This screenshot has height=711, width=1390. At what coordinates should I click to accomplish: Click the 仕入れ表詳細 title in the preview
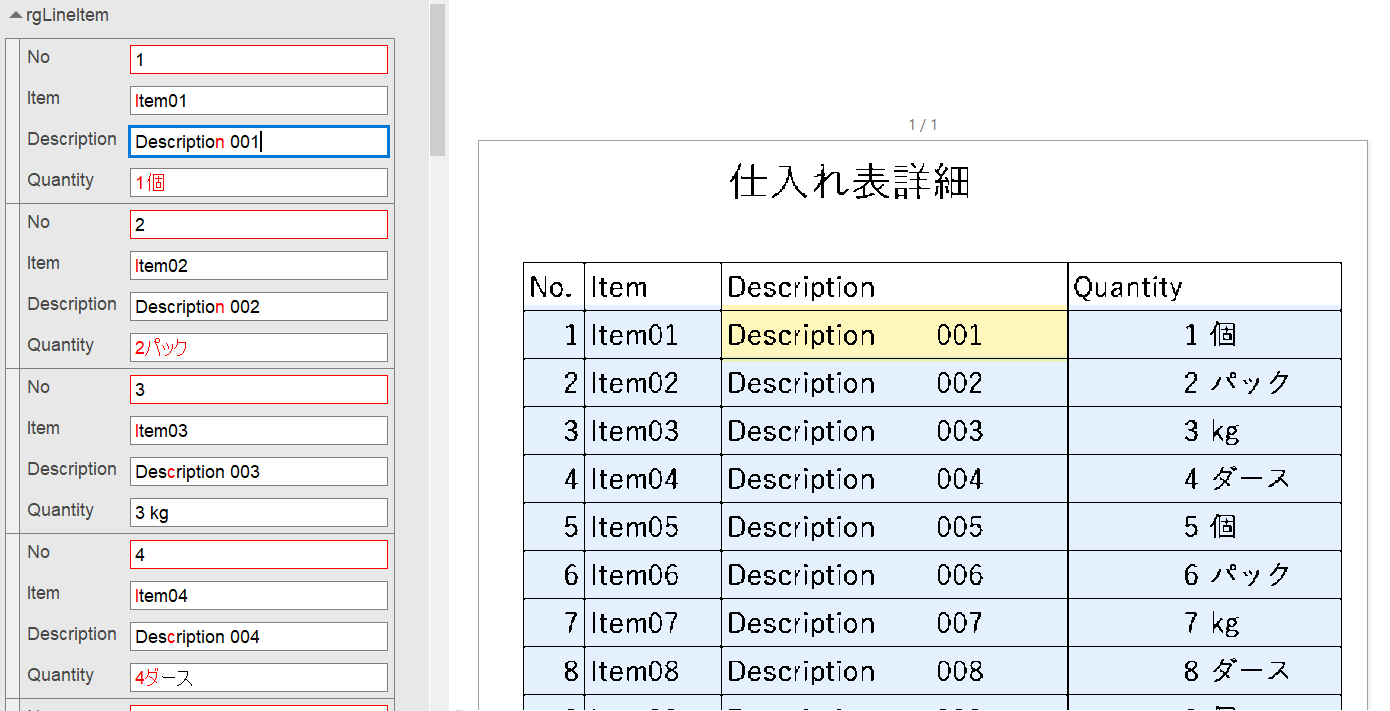point(850,183)
